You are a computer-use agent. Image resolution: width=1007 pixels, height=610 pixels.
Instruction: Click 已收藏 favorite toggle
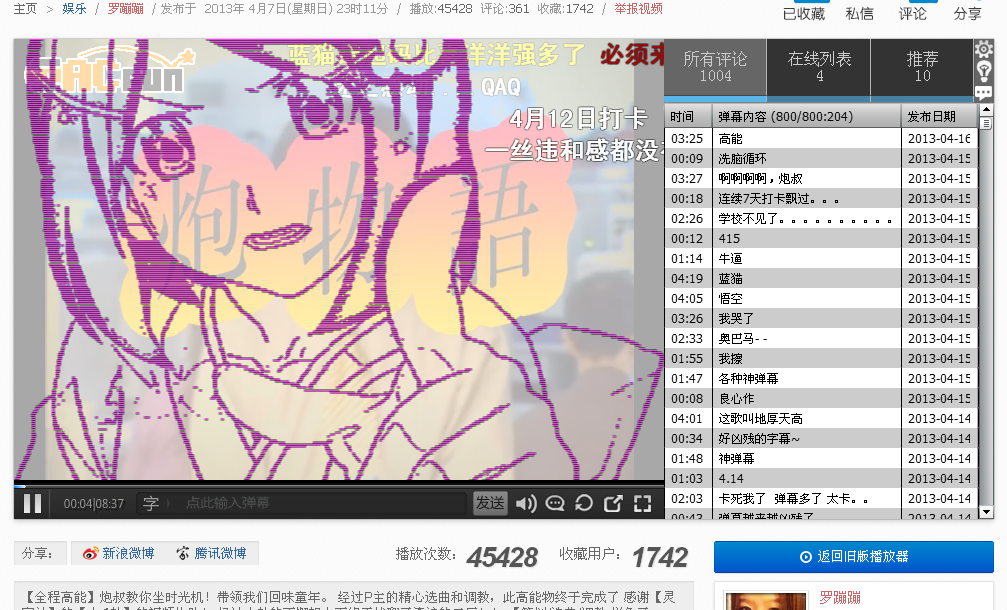(x=803, y=13)
